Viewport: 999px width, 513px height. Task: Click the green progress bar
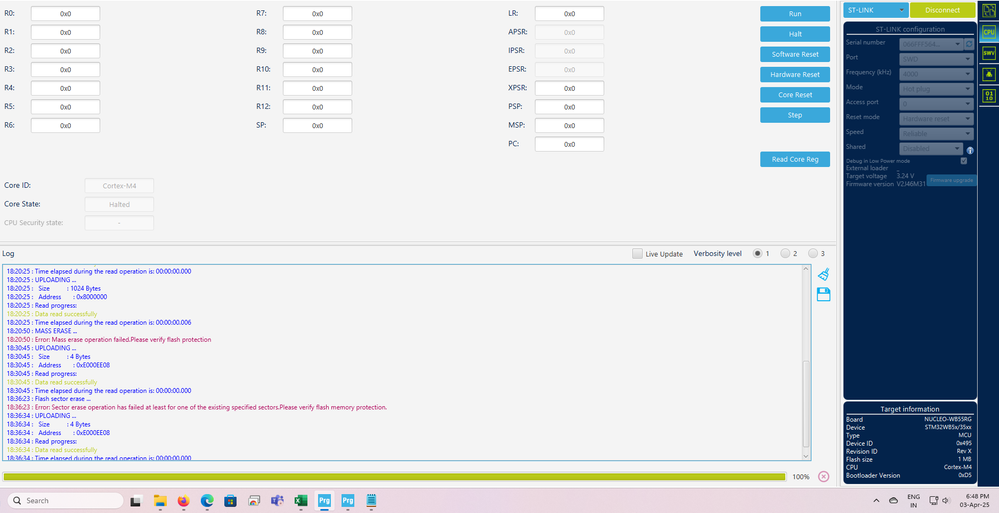tap(394, 476)
